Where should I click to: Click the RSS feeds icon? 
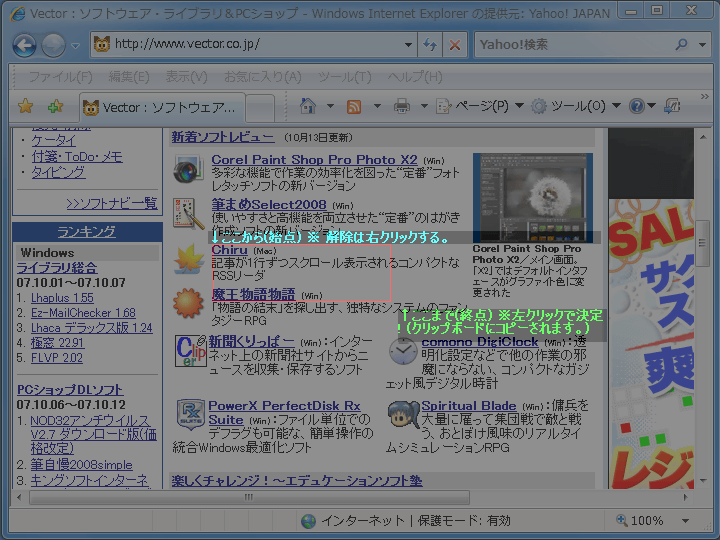[354, 107]
